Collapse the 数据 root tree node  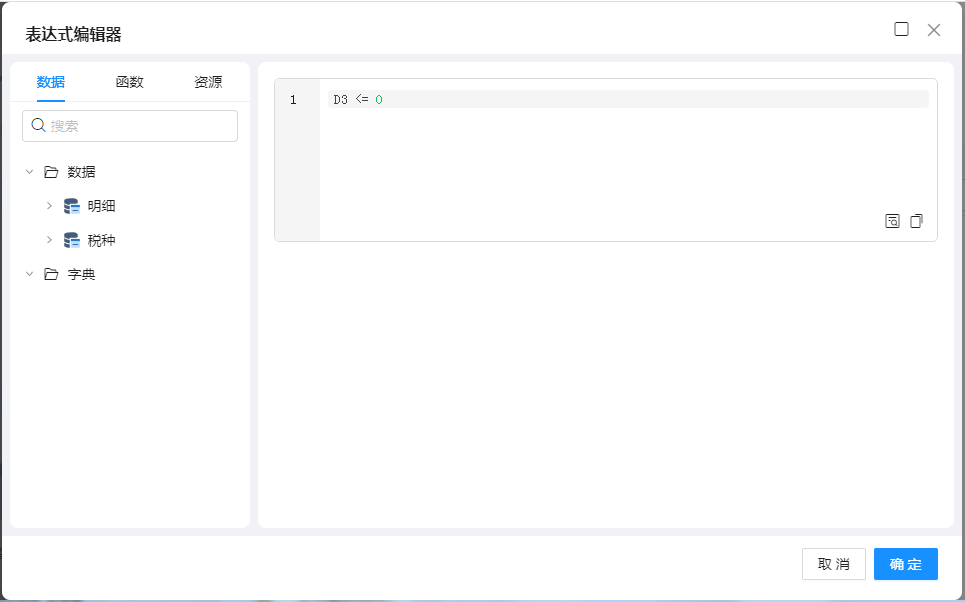tap(29, 172)
